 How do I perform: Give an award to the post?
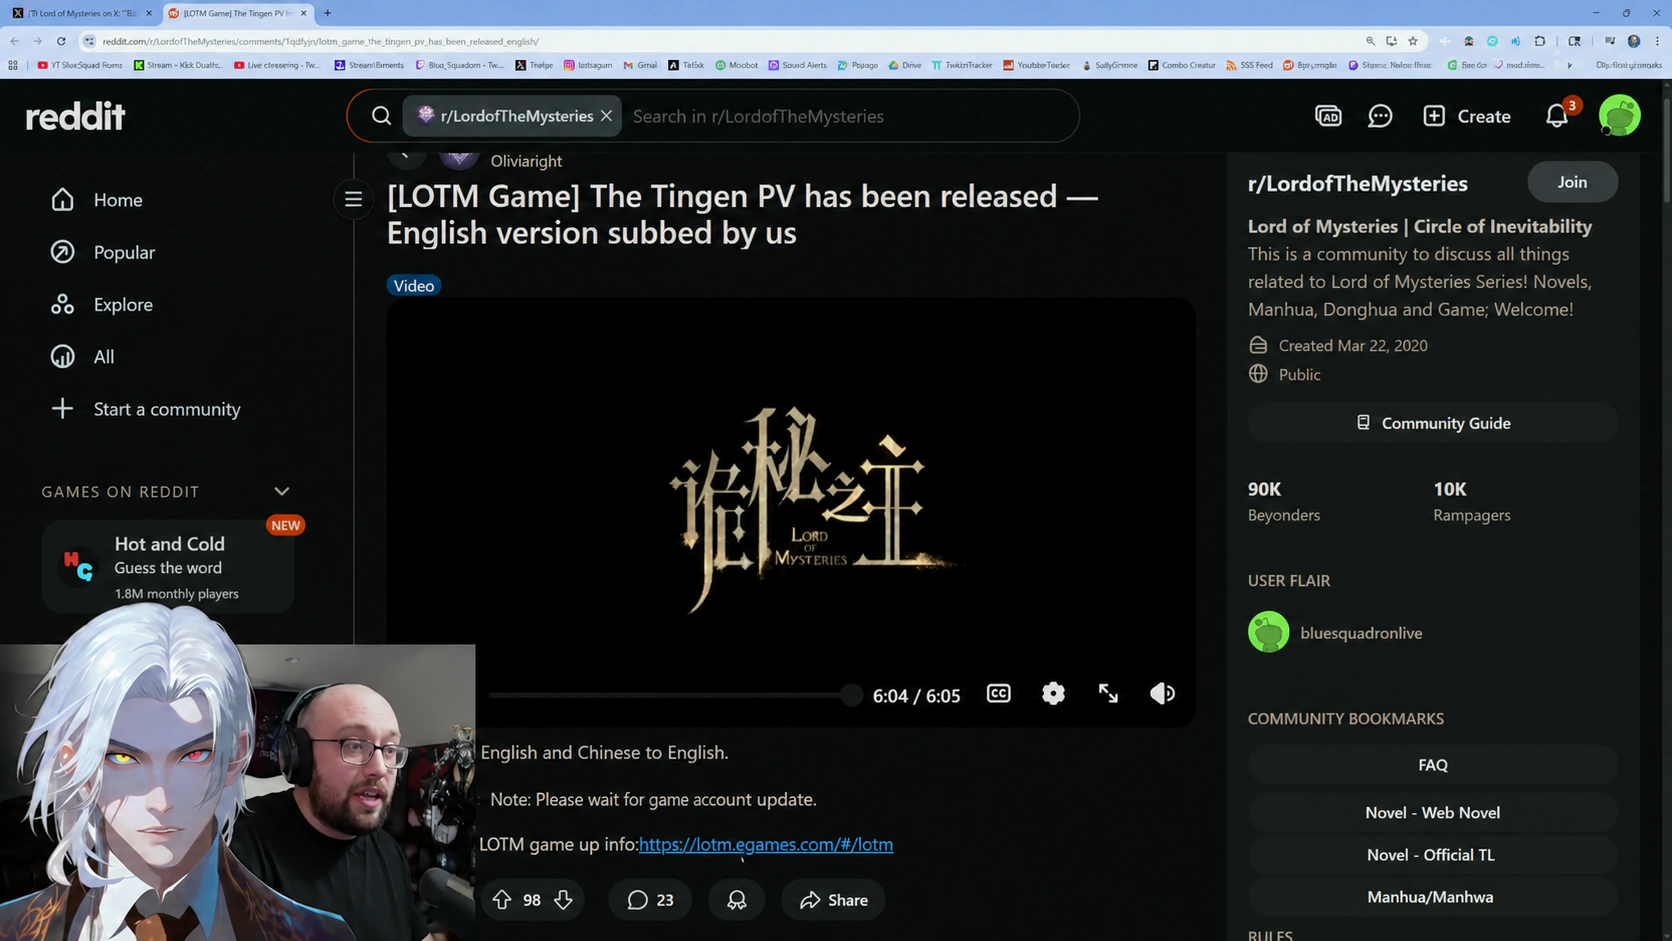point(737,900)
